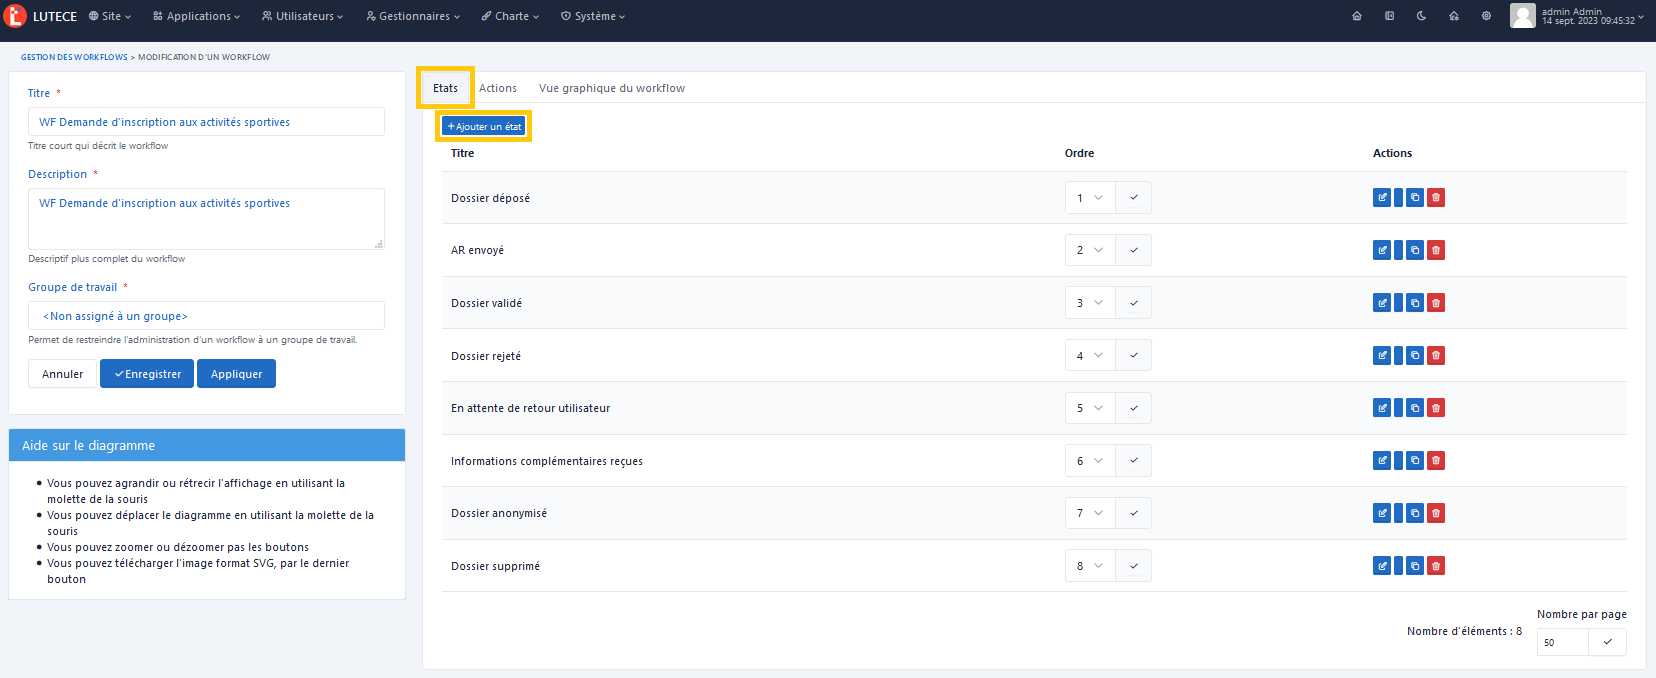This screenshot has width=1656, height=678.
Task: Confirm order change for "Dossier validé"
Action: click(x=1134, y=303)
